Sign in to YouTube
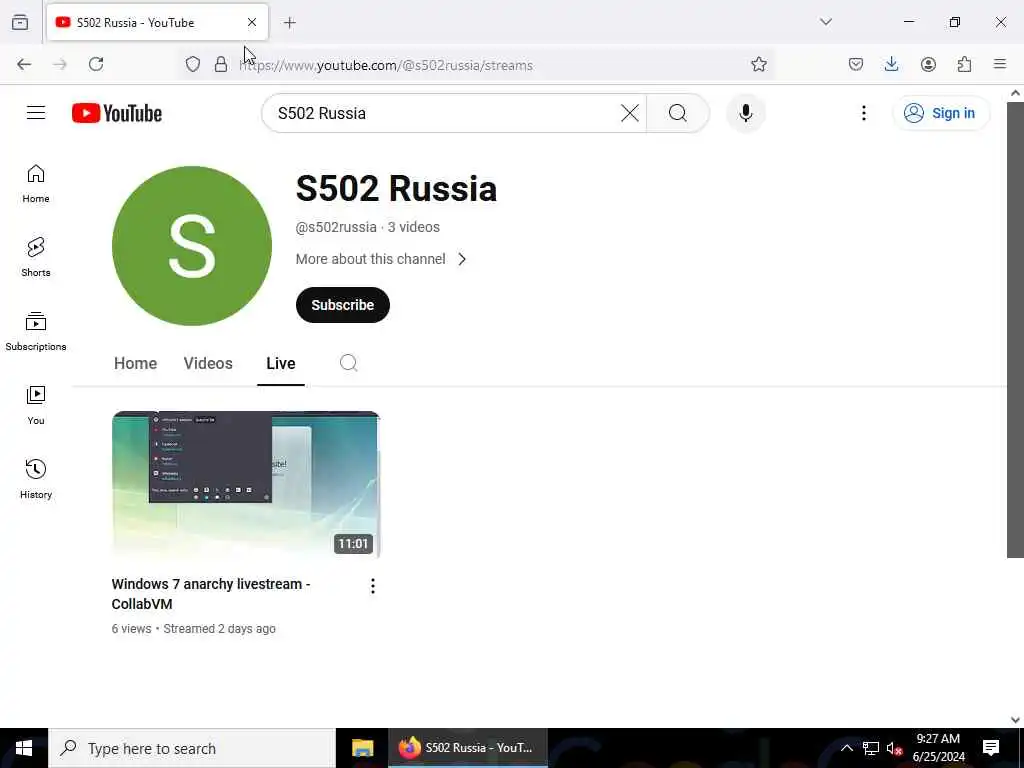Image resolution: width=1024 pixels, height=768 pixels. click(x=940, y=113)
